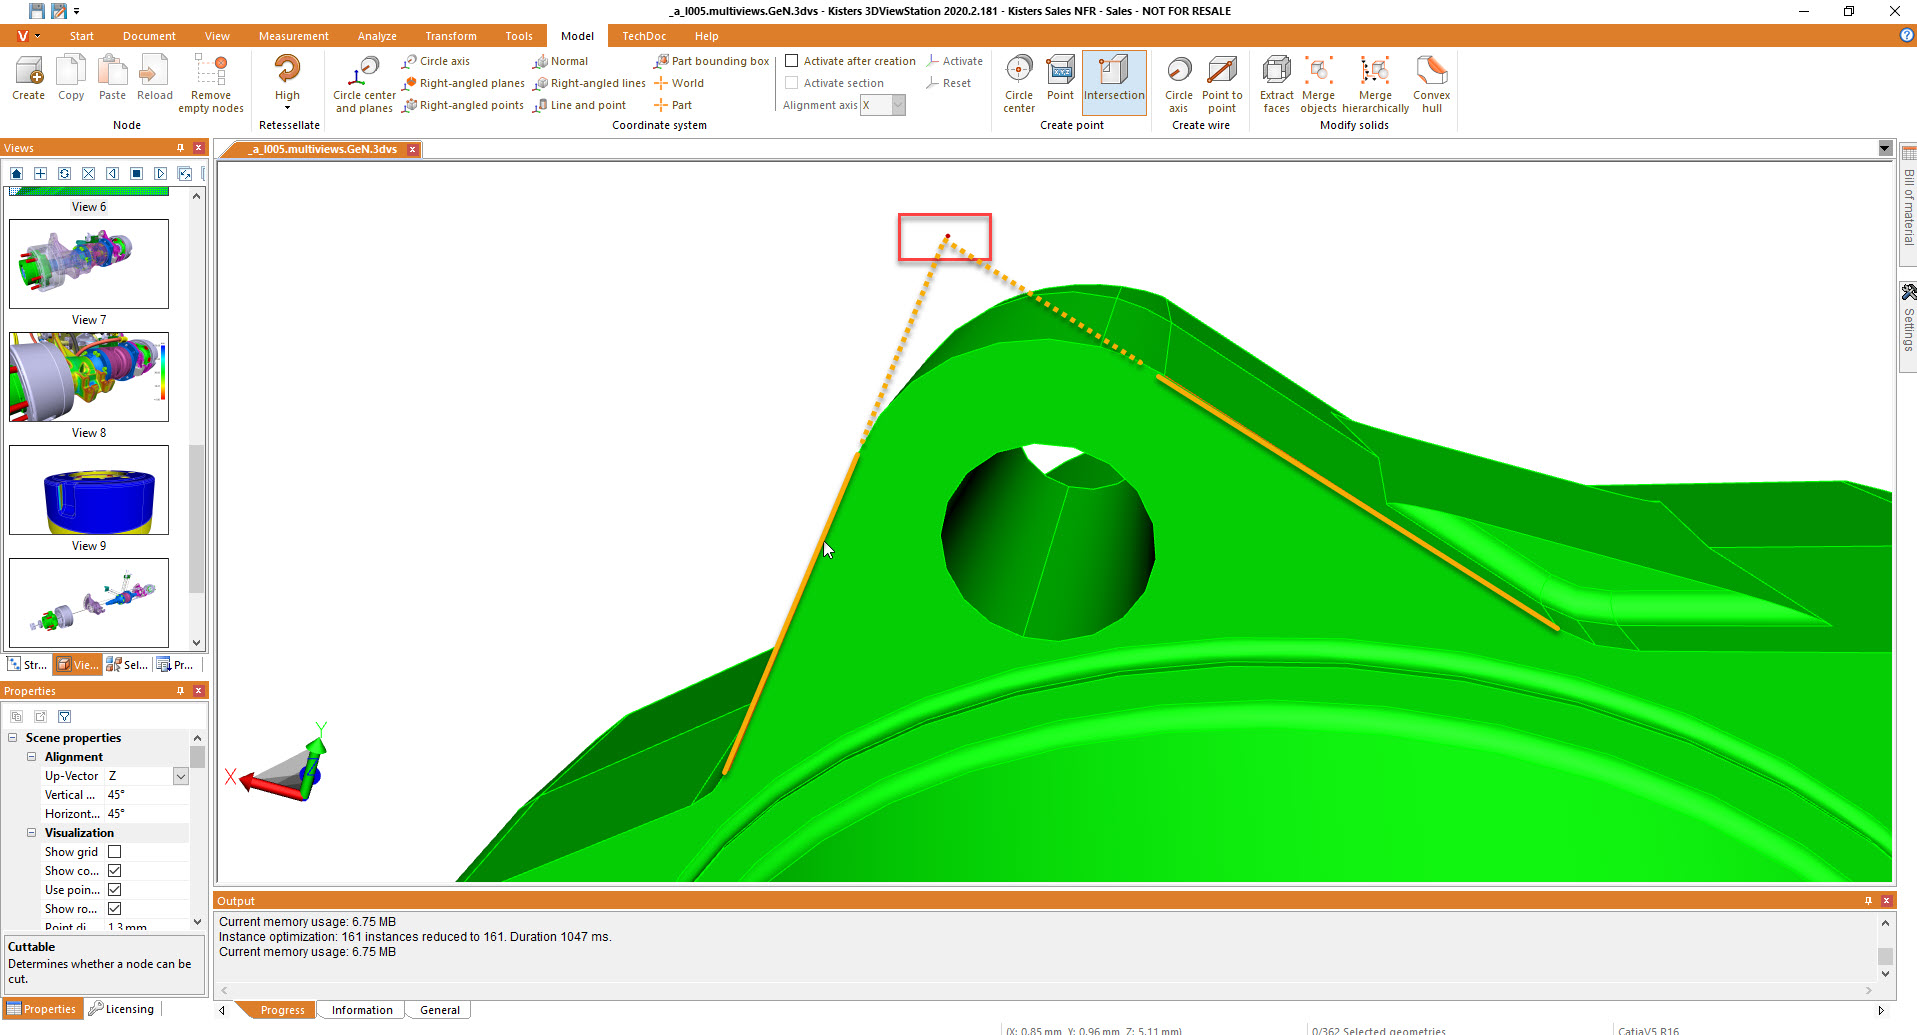This screenshot has width=1917, height=1035.
Task: Click Merge objects tool
Action: (x=1318, y=84)
